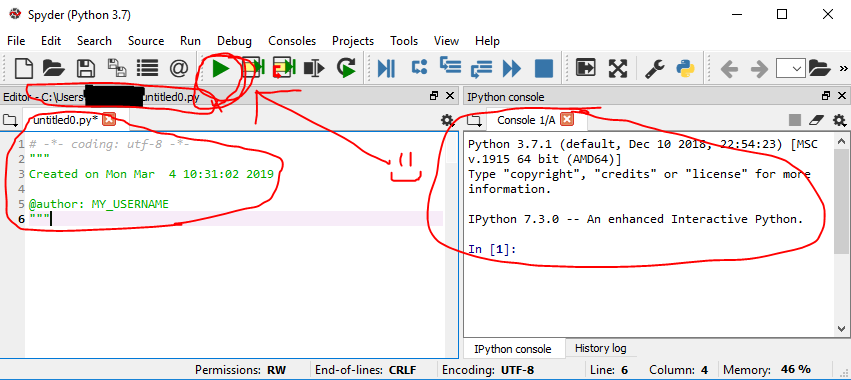Image resolution: width=851 pixels, height=380 pixels.
Task: Click the In [1]: console prompt
Action: click(x=492, y=250)
